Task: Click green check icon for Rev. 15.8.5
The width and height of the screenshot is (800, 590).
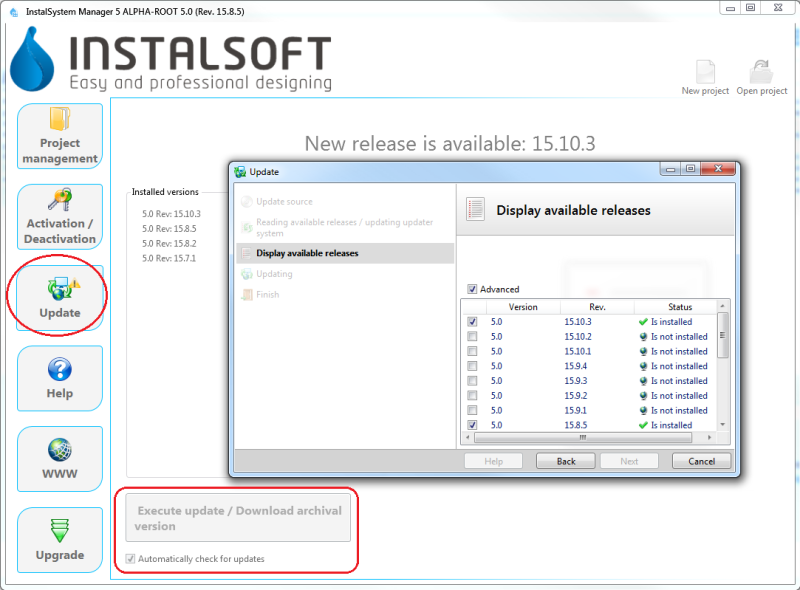Action: [643, 425]
